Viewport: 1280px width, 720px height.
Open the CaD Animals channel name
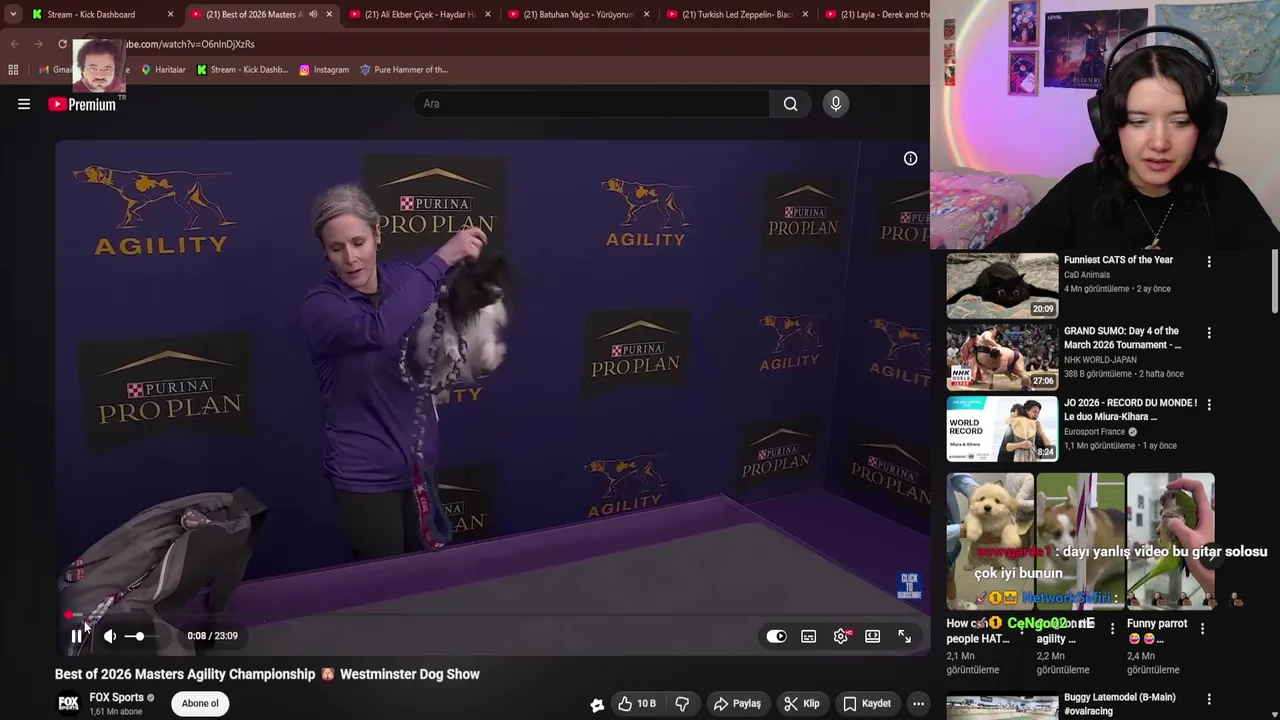(1087, 275)
